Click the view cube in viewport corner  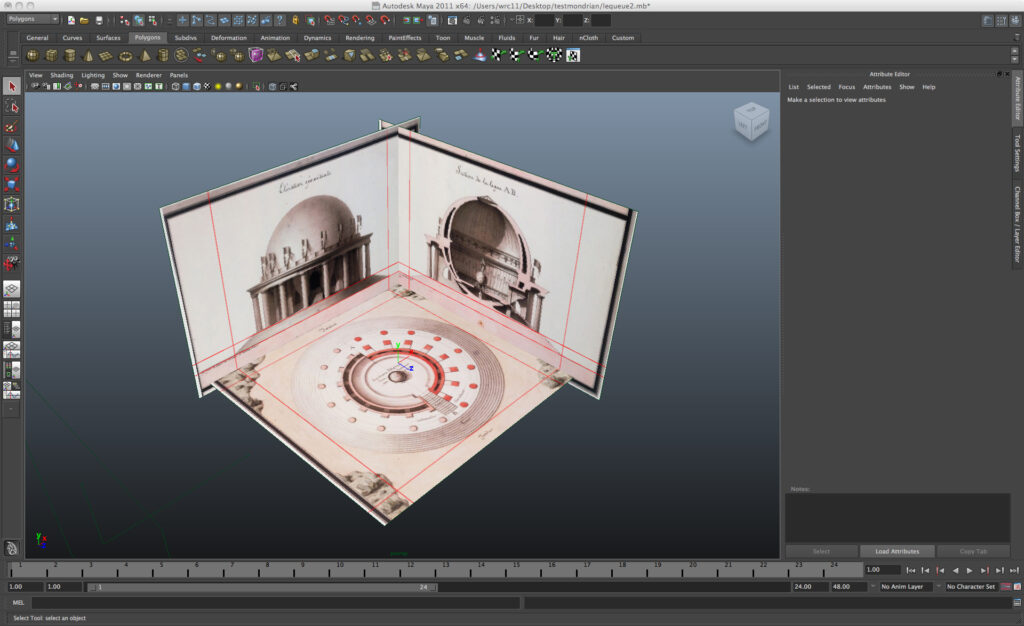(752, 121)
